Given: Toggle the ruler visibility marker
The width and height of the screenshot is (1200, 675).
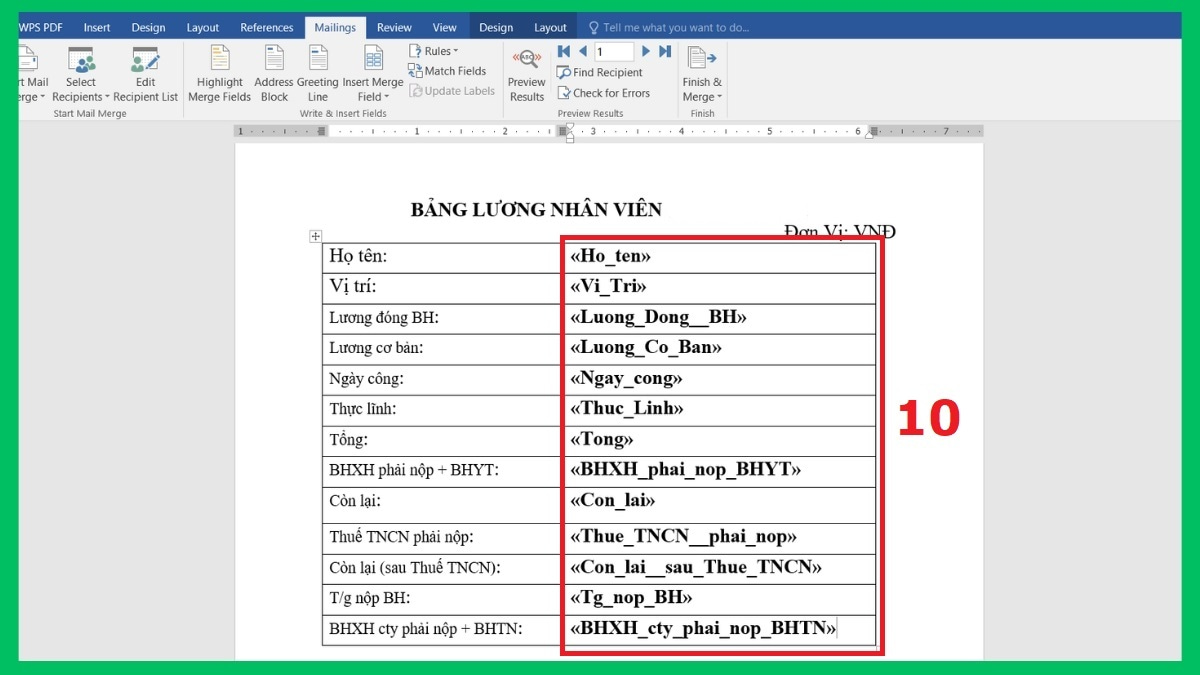Looking at the screenshot, I should pyautogui.click(x=569, y=133).
